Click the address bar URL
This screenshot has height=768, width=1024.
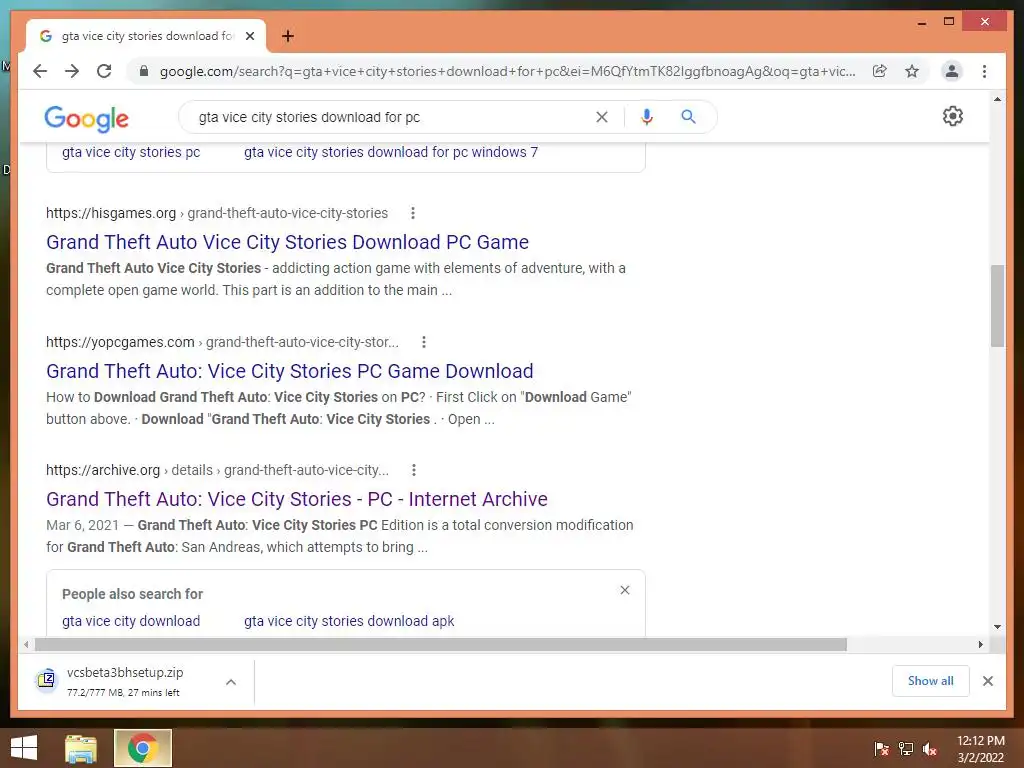(x=507, y=71)
